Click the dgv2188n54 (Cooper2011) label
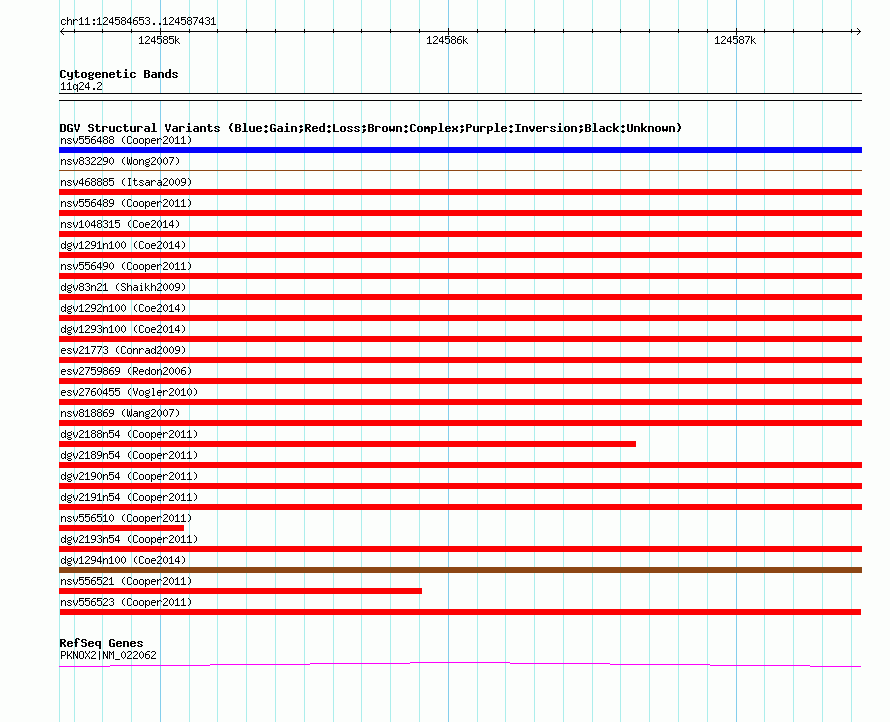 point(129,434)
